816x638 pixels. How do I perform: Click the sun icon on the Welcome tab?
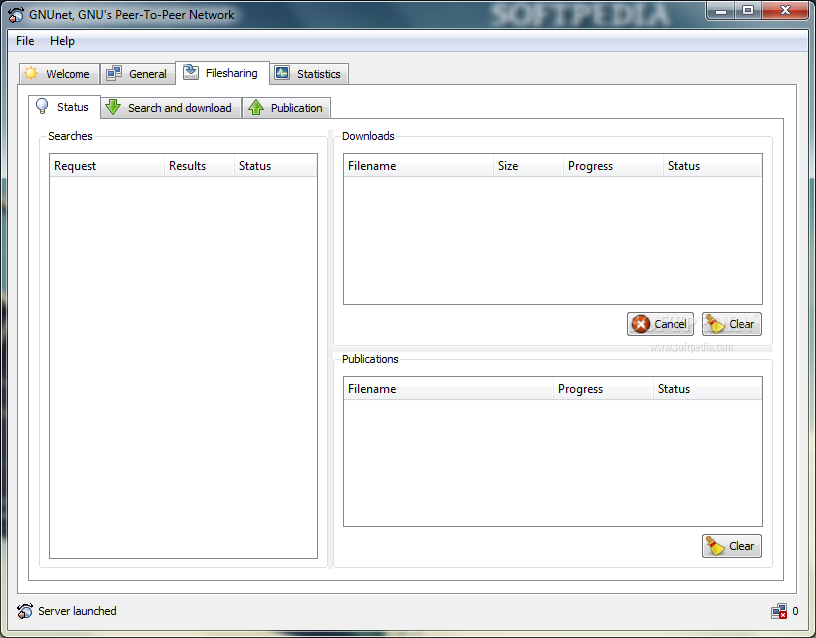pos(31,73)
